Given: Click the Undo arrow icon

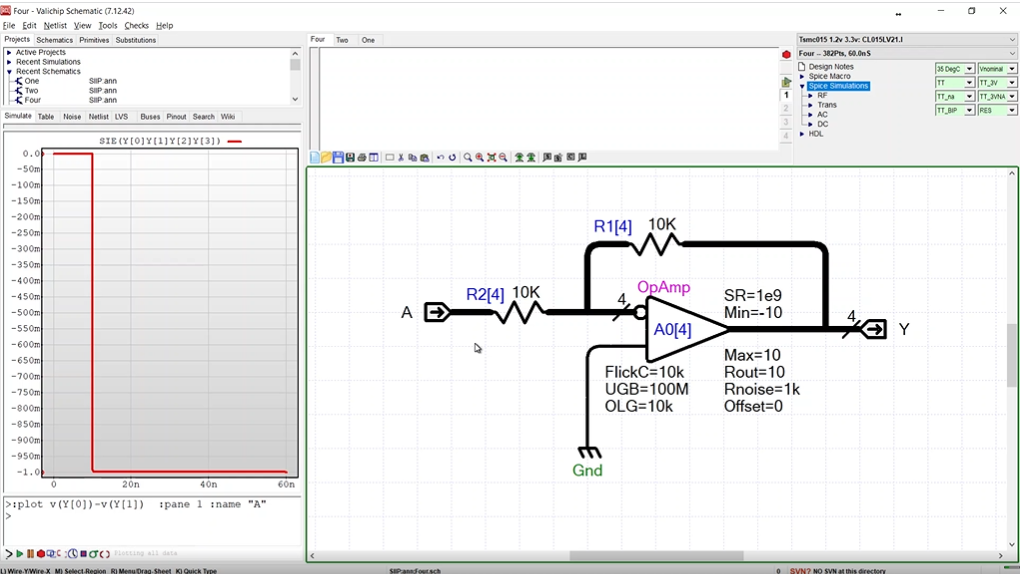Looking at the screenshot, I should 440,158.
